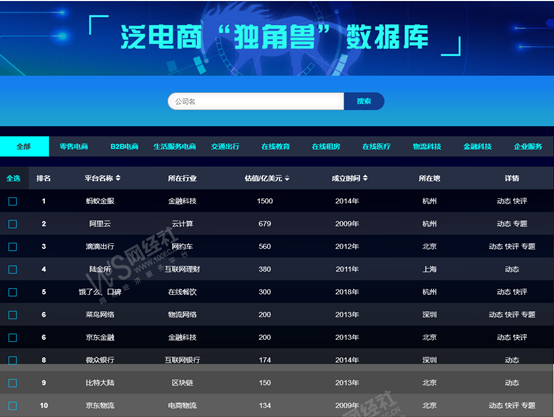The image size is (554, 417).
Task: Click the 搜索 button
Action: tap(364, 101)
